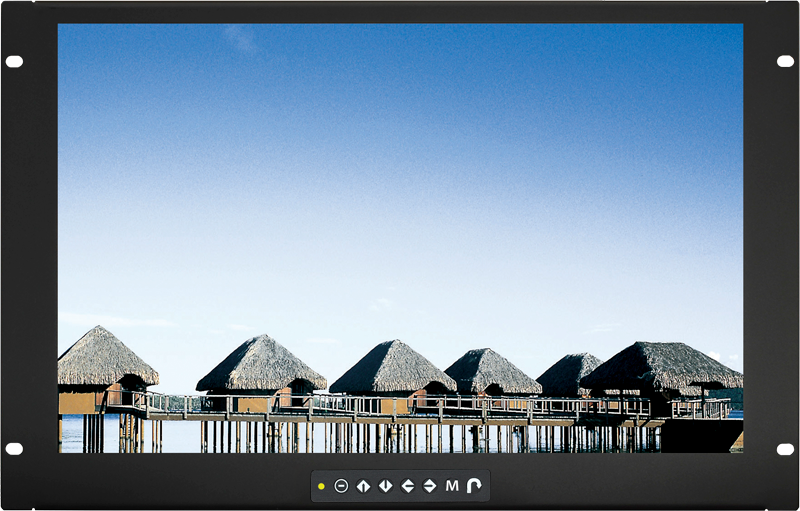Click the yellow status LED indicator

click(321, 486)
